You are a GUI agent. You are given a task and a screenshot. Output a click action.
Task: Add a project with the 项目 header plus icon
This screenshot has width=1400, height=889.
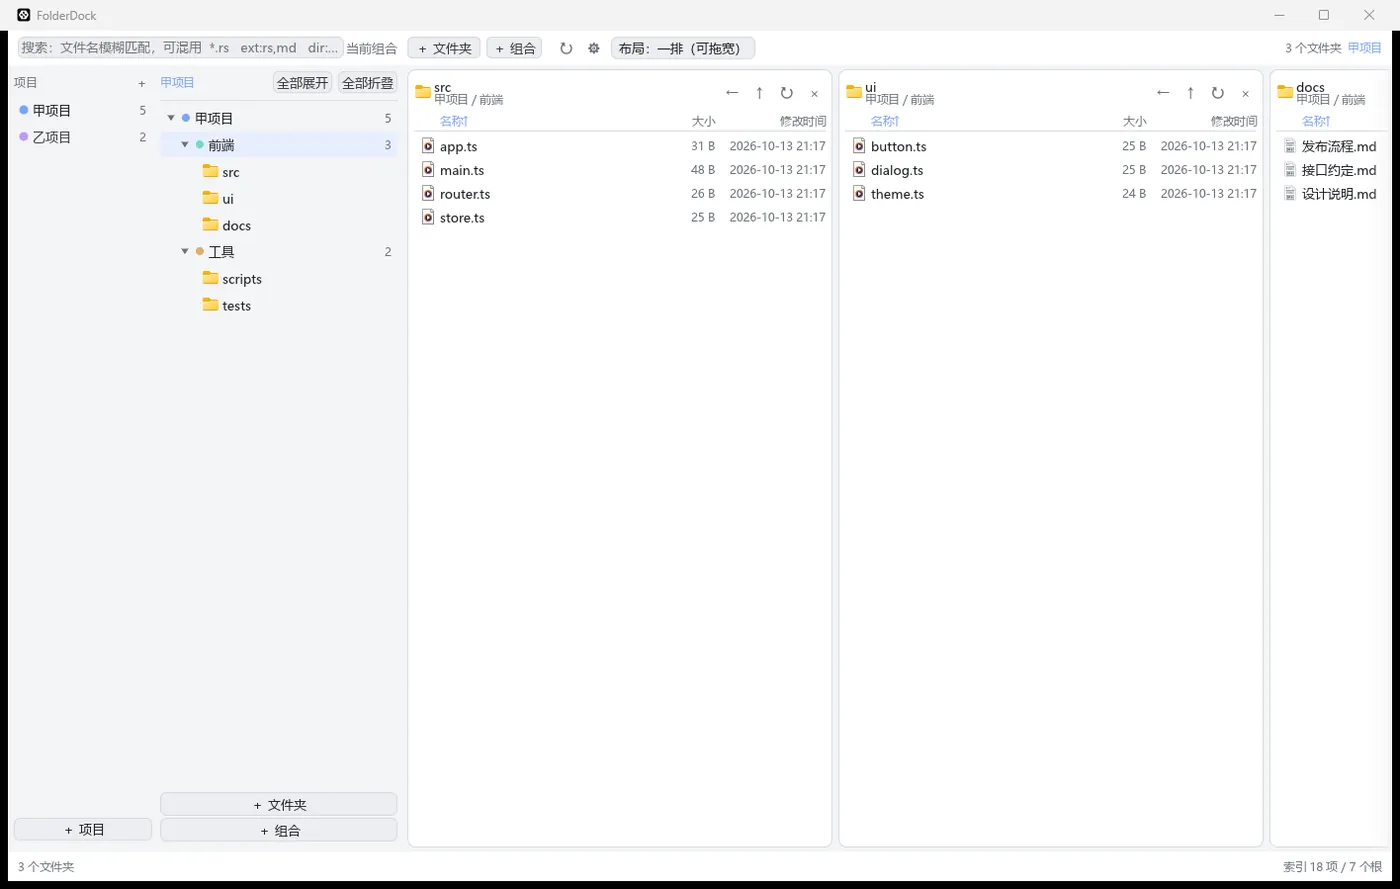pos(142,83)
